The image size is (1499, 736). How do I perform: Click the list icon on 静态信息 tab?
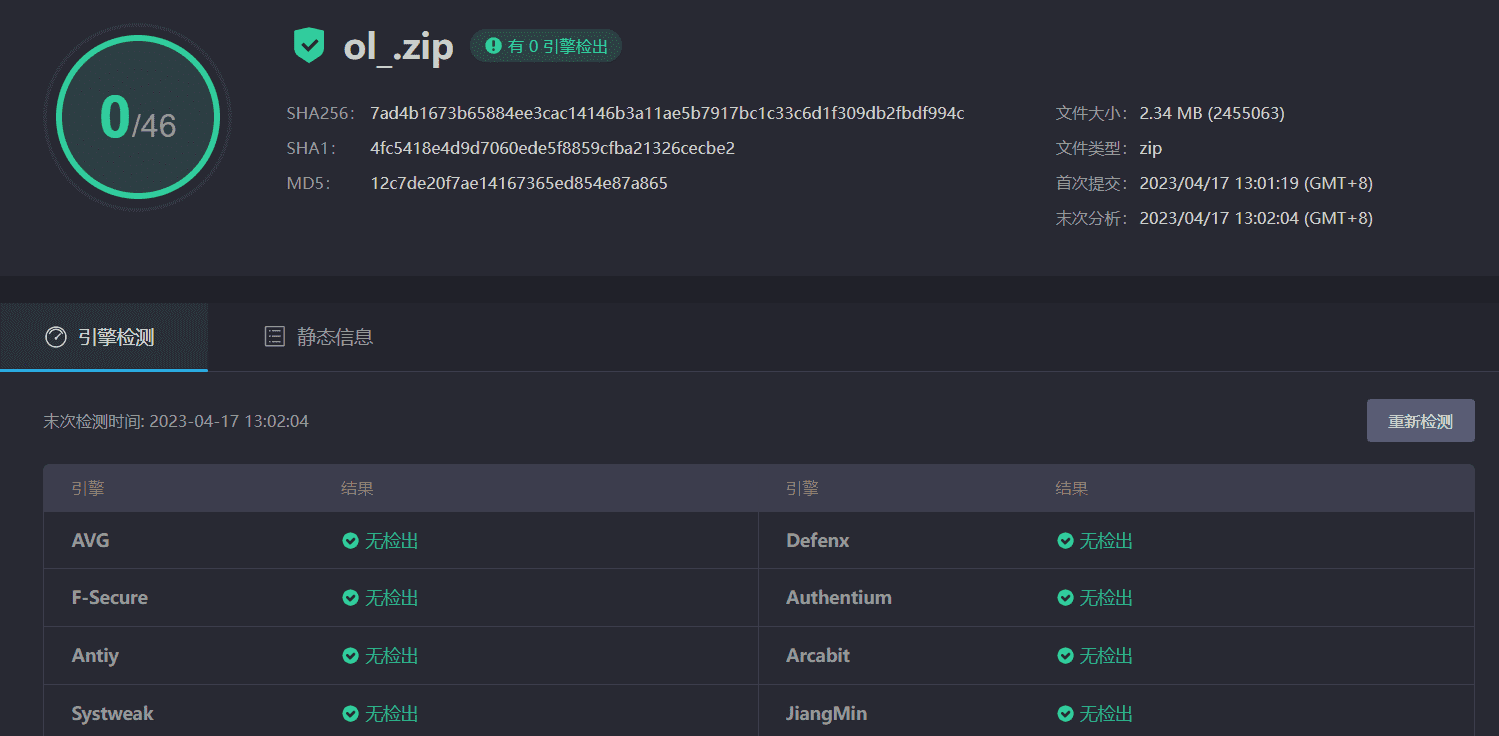[x=274, y=337]
